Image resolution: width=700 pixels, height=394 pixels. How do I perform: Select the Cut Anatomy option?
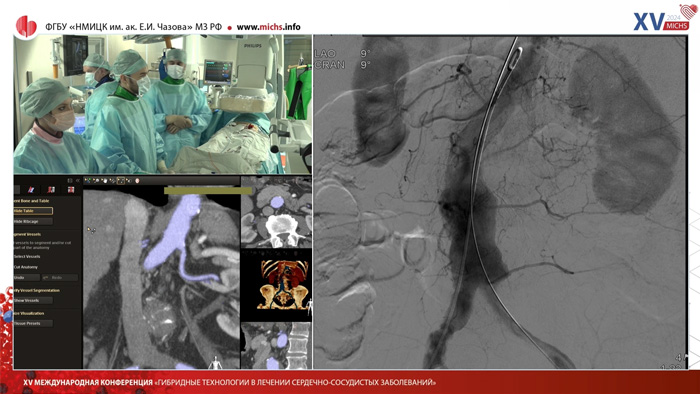(26, 267)
